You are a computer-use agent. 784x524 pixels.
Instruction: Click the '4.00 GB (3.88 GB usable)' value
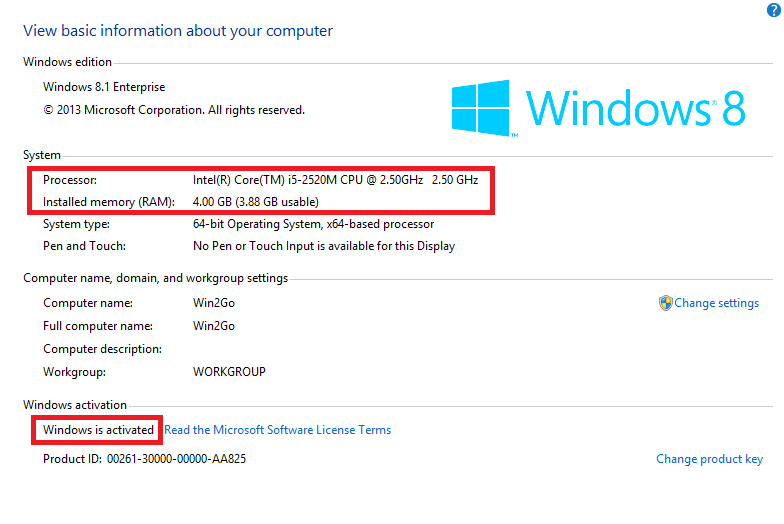256,202
